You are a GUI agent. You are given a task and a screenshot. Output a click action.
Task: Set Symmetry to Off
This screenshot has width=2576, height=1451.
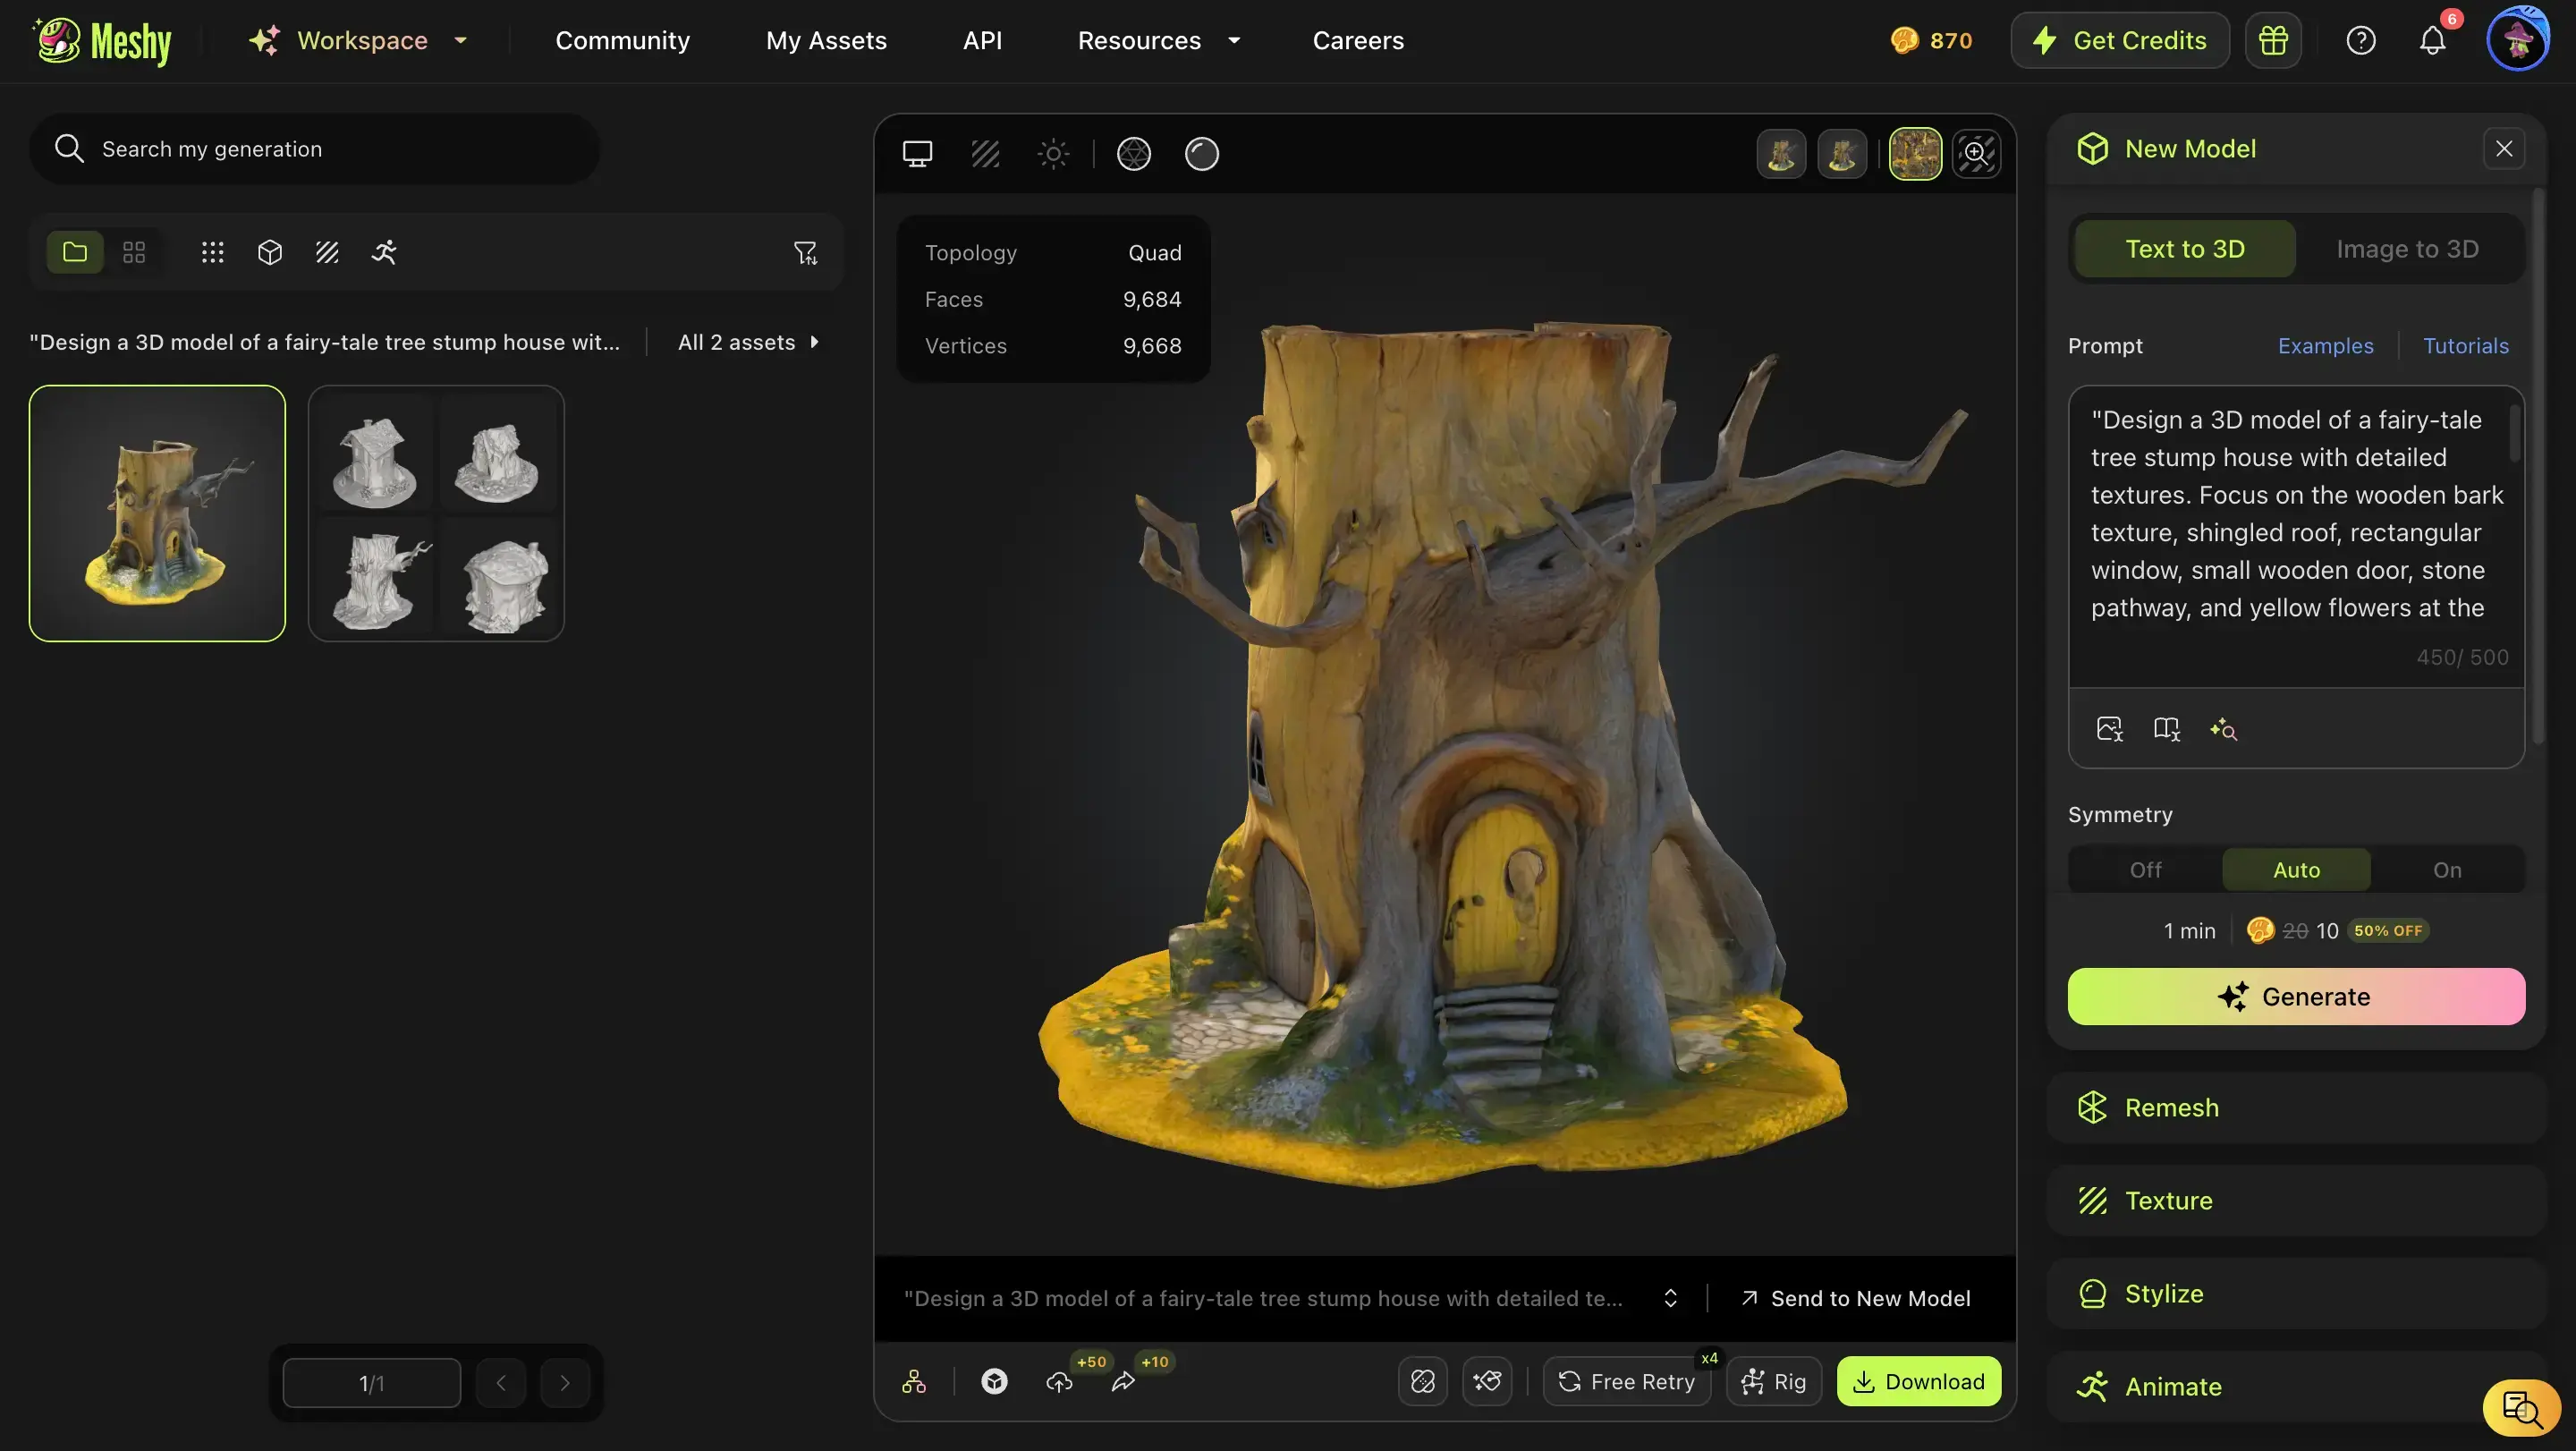click(2145, 870)
